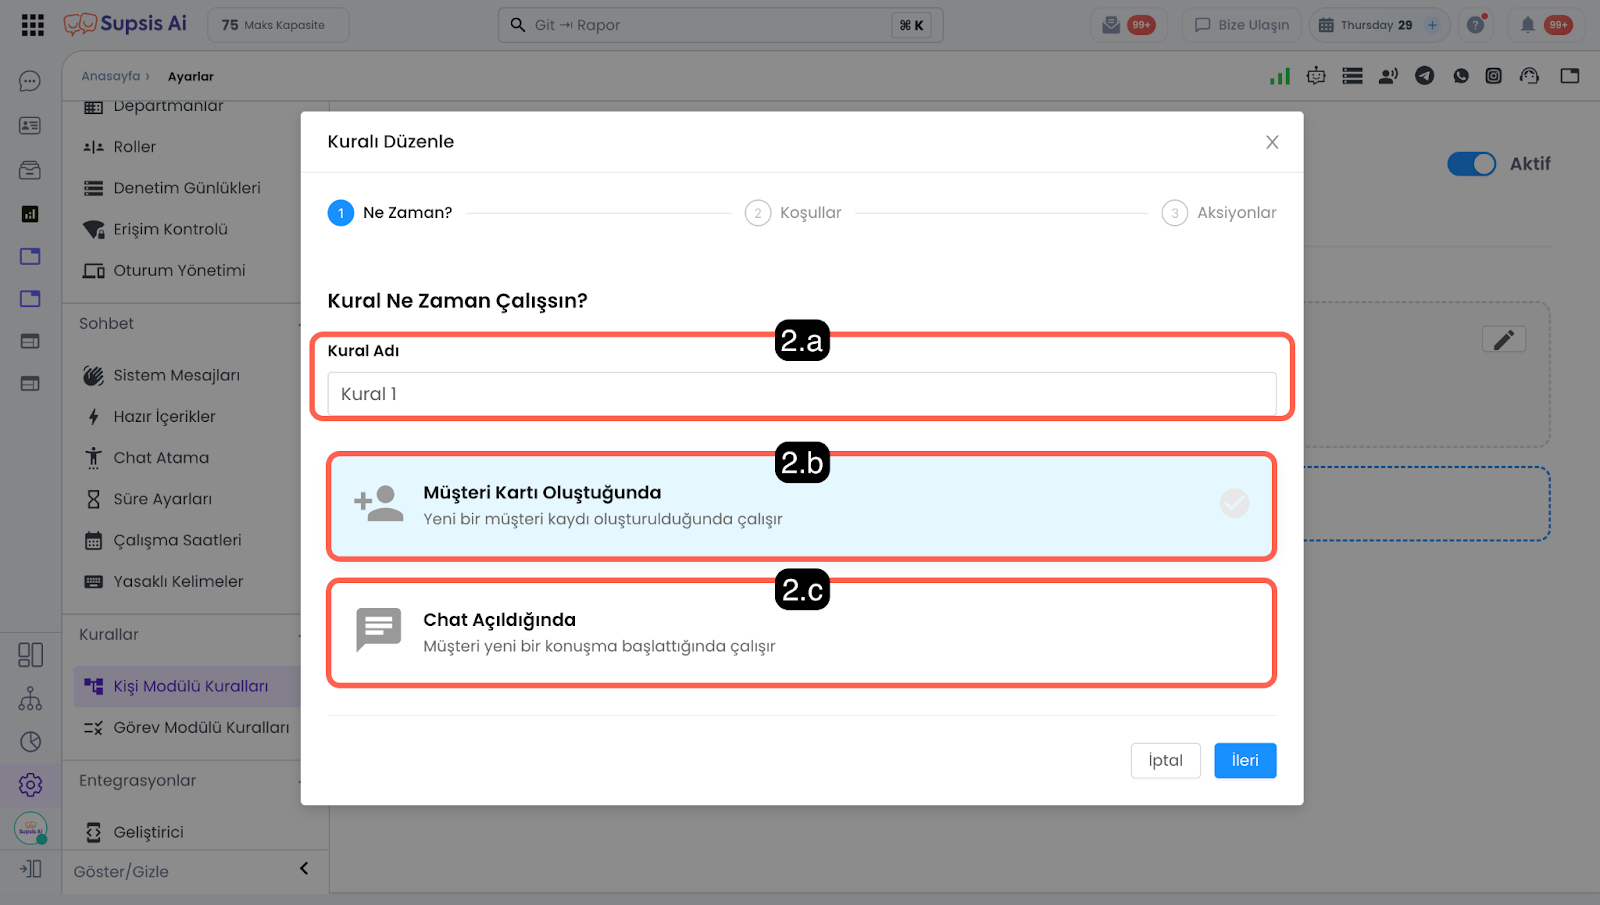
Task: Select Chat Açıldığında trigger option
Action: pyautogui.click(x=801, y=632)
